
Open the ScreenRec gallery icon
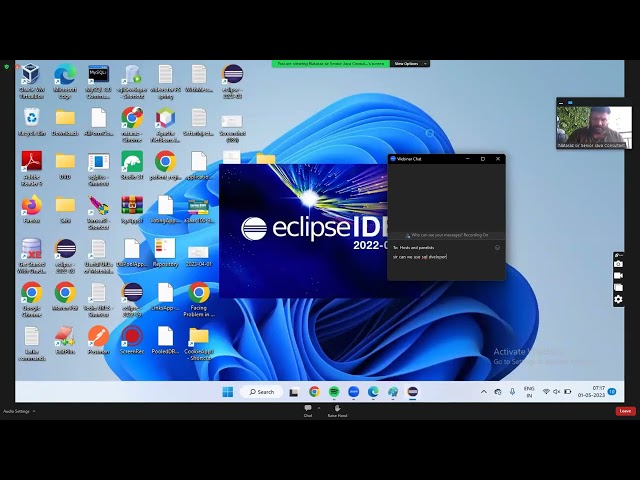point(618,288)
